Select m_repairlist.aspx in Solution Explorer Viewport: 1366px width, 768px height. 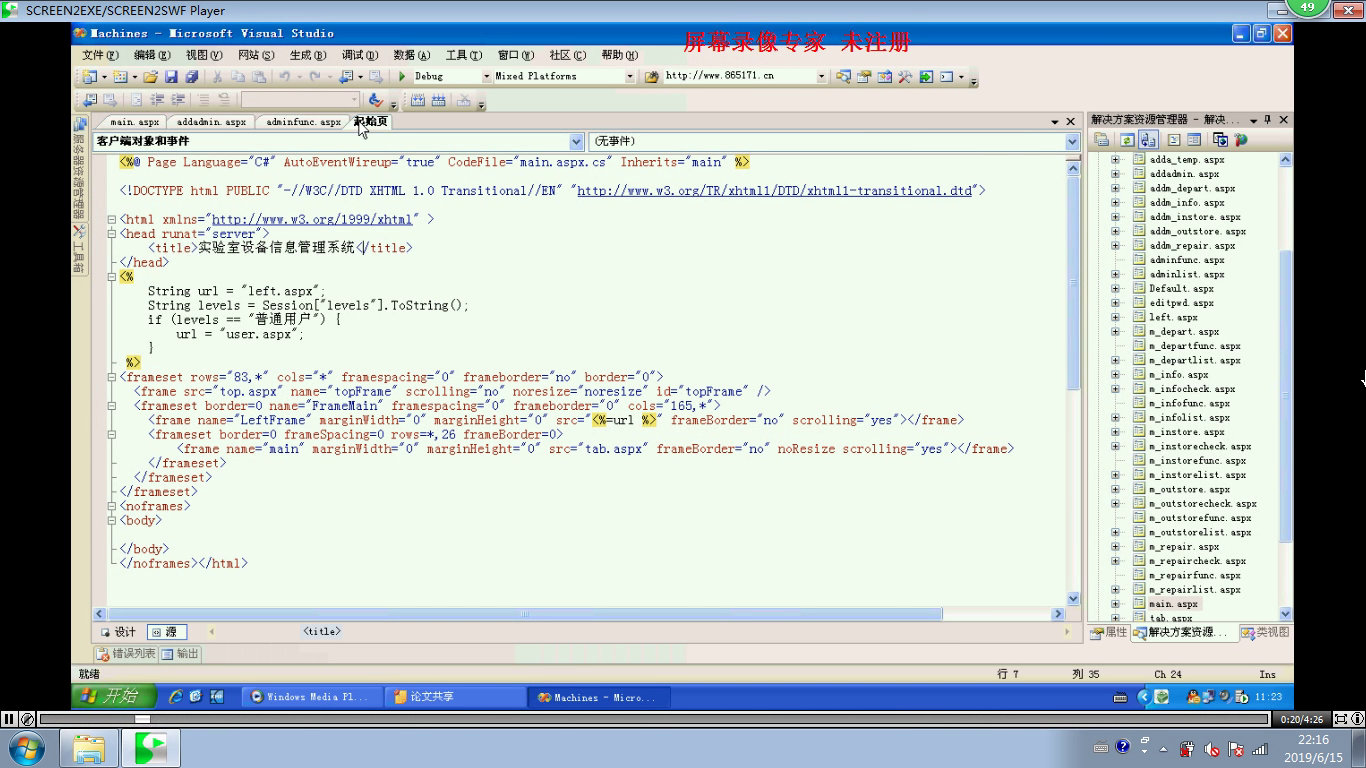(1195, 590)
